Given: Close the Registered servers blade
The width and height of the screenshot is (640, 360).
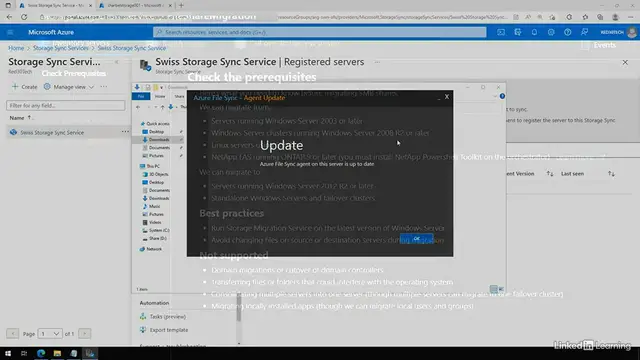Looking at the screenshot, I should point(625,62).
